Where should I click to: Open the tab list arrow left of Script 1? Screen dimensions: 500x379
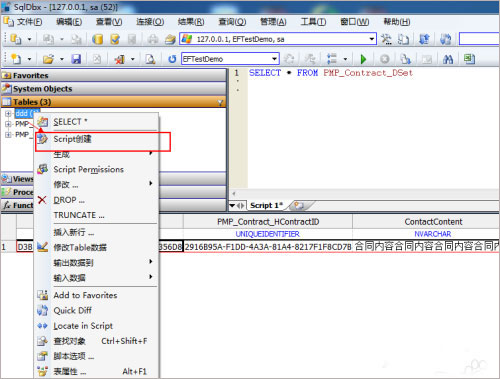(232, 206)
